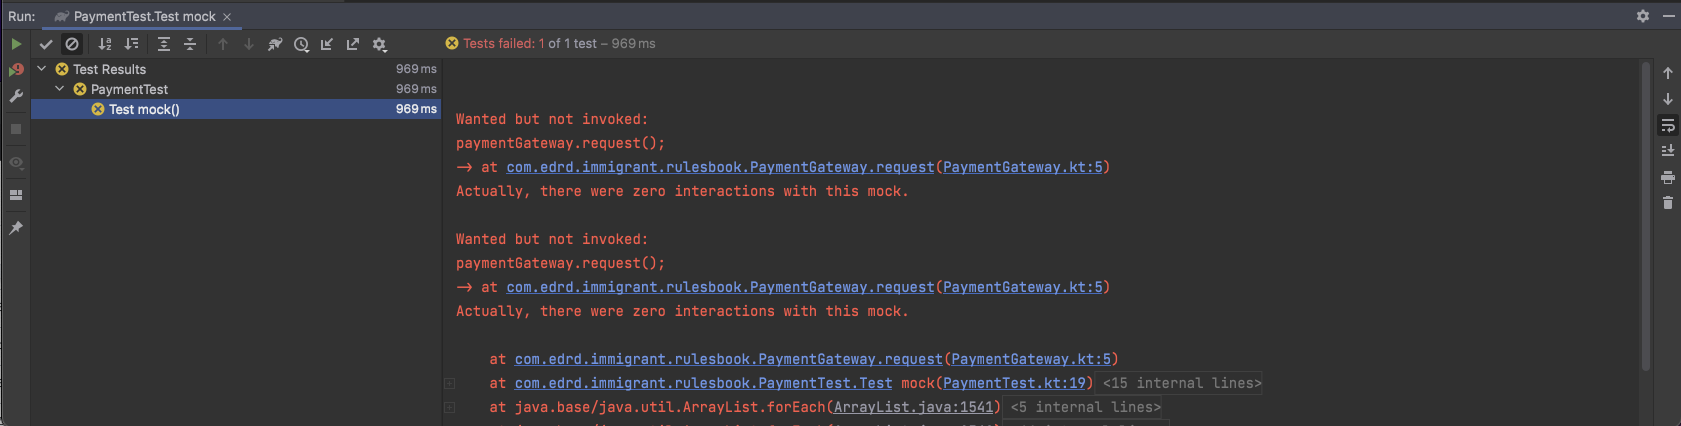Open the PaymentTest.kt:19 stack trace link
1681x426 pixels.
1014,383
